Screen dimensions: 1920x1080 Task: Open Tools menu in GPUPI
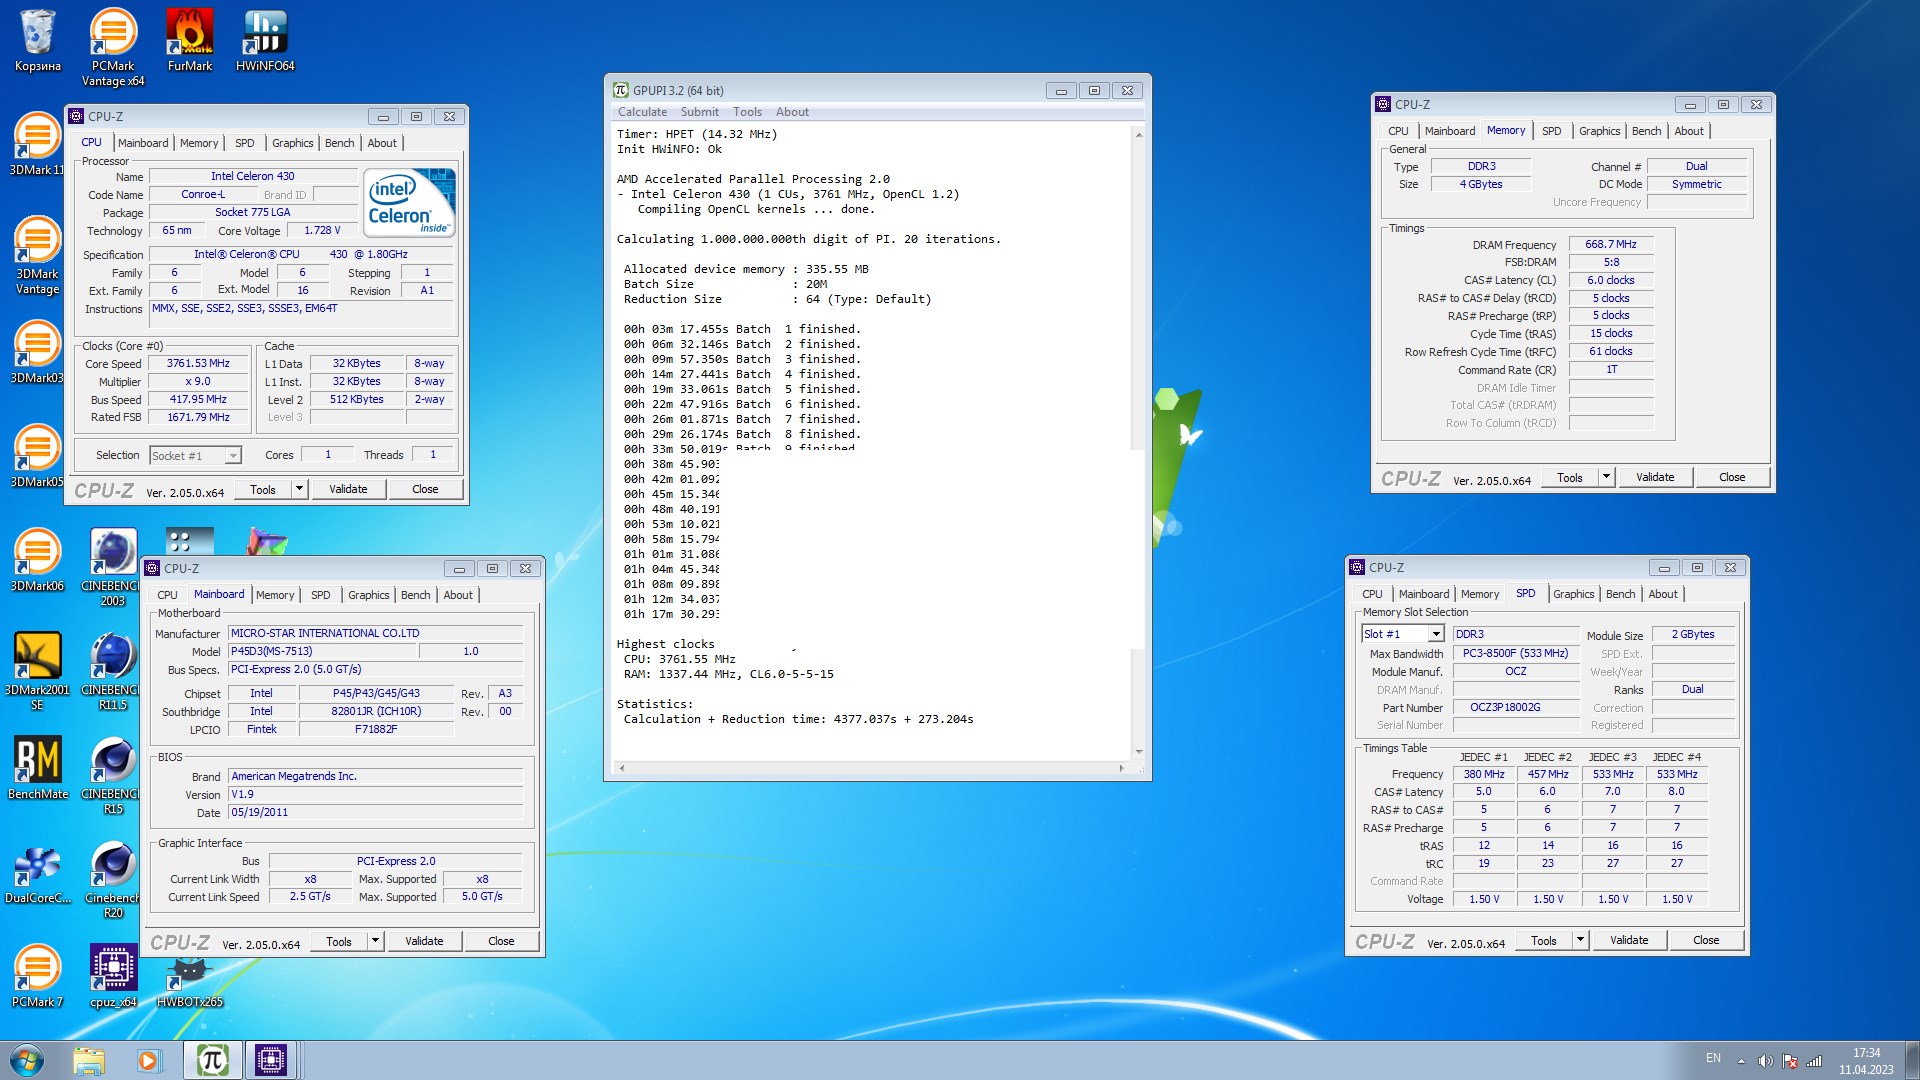pos(747,112)
